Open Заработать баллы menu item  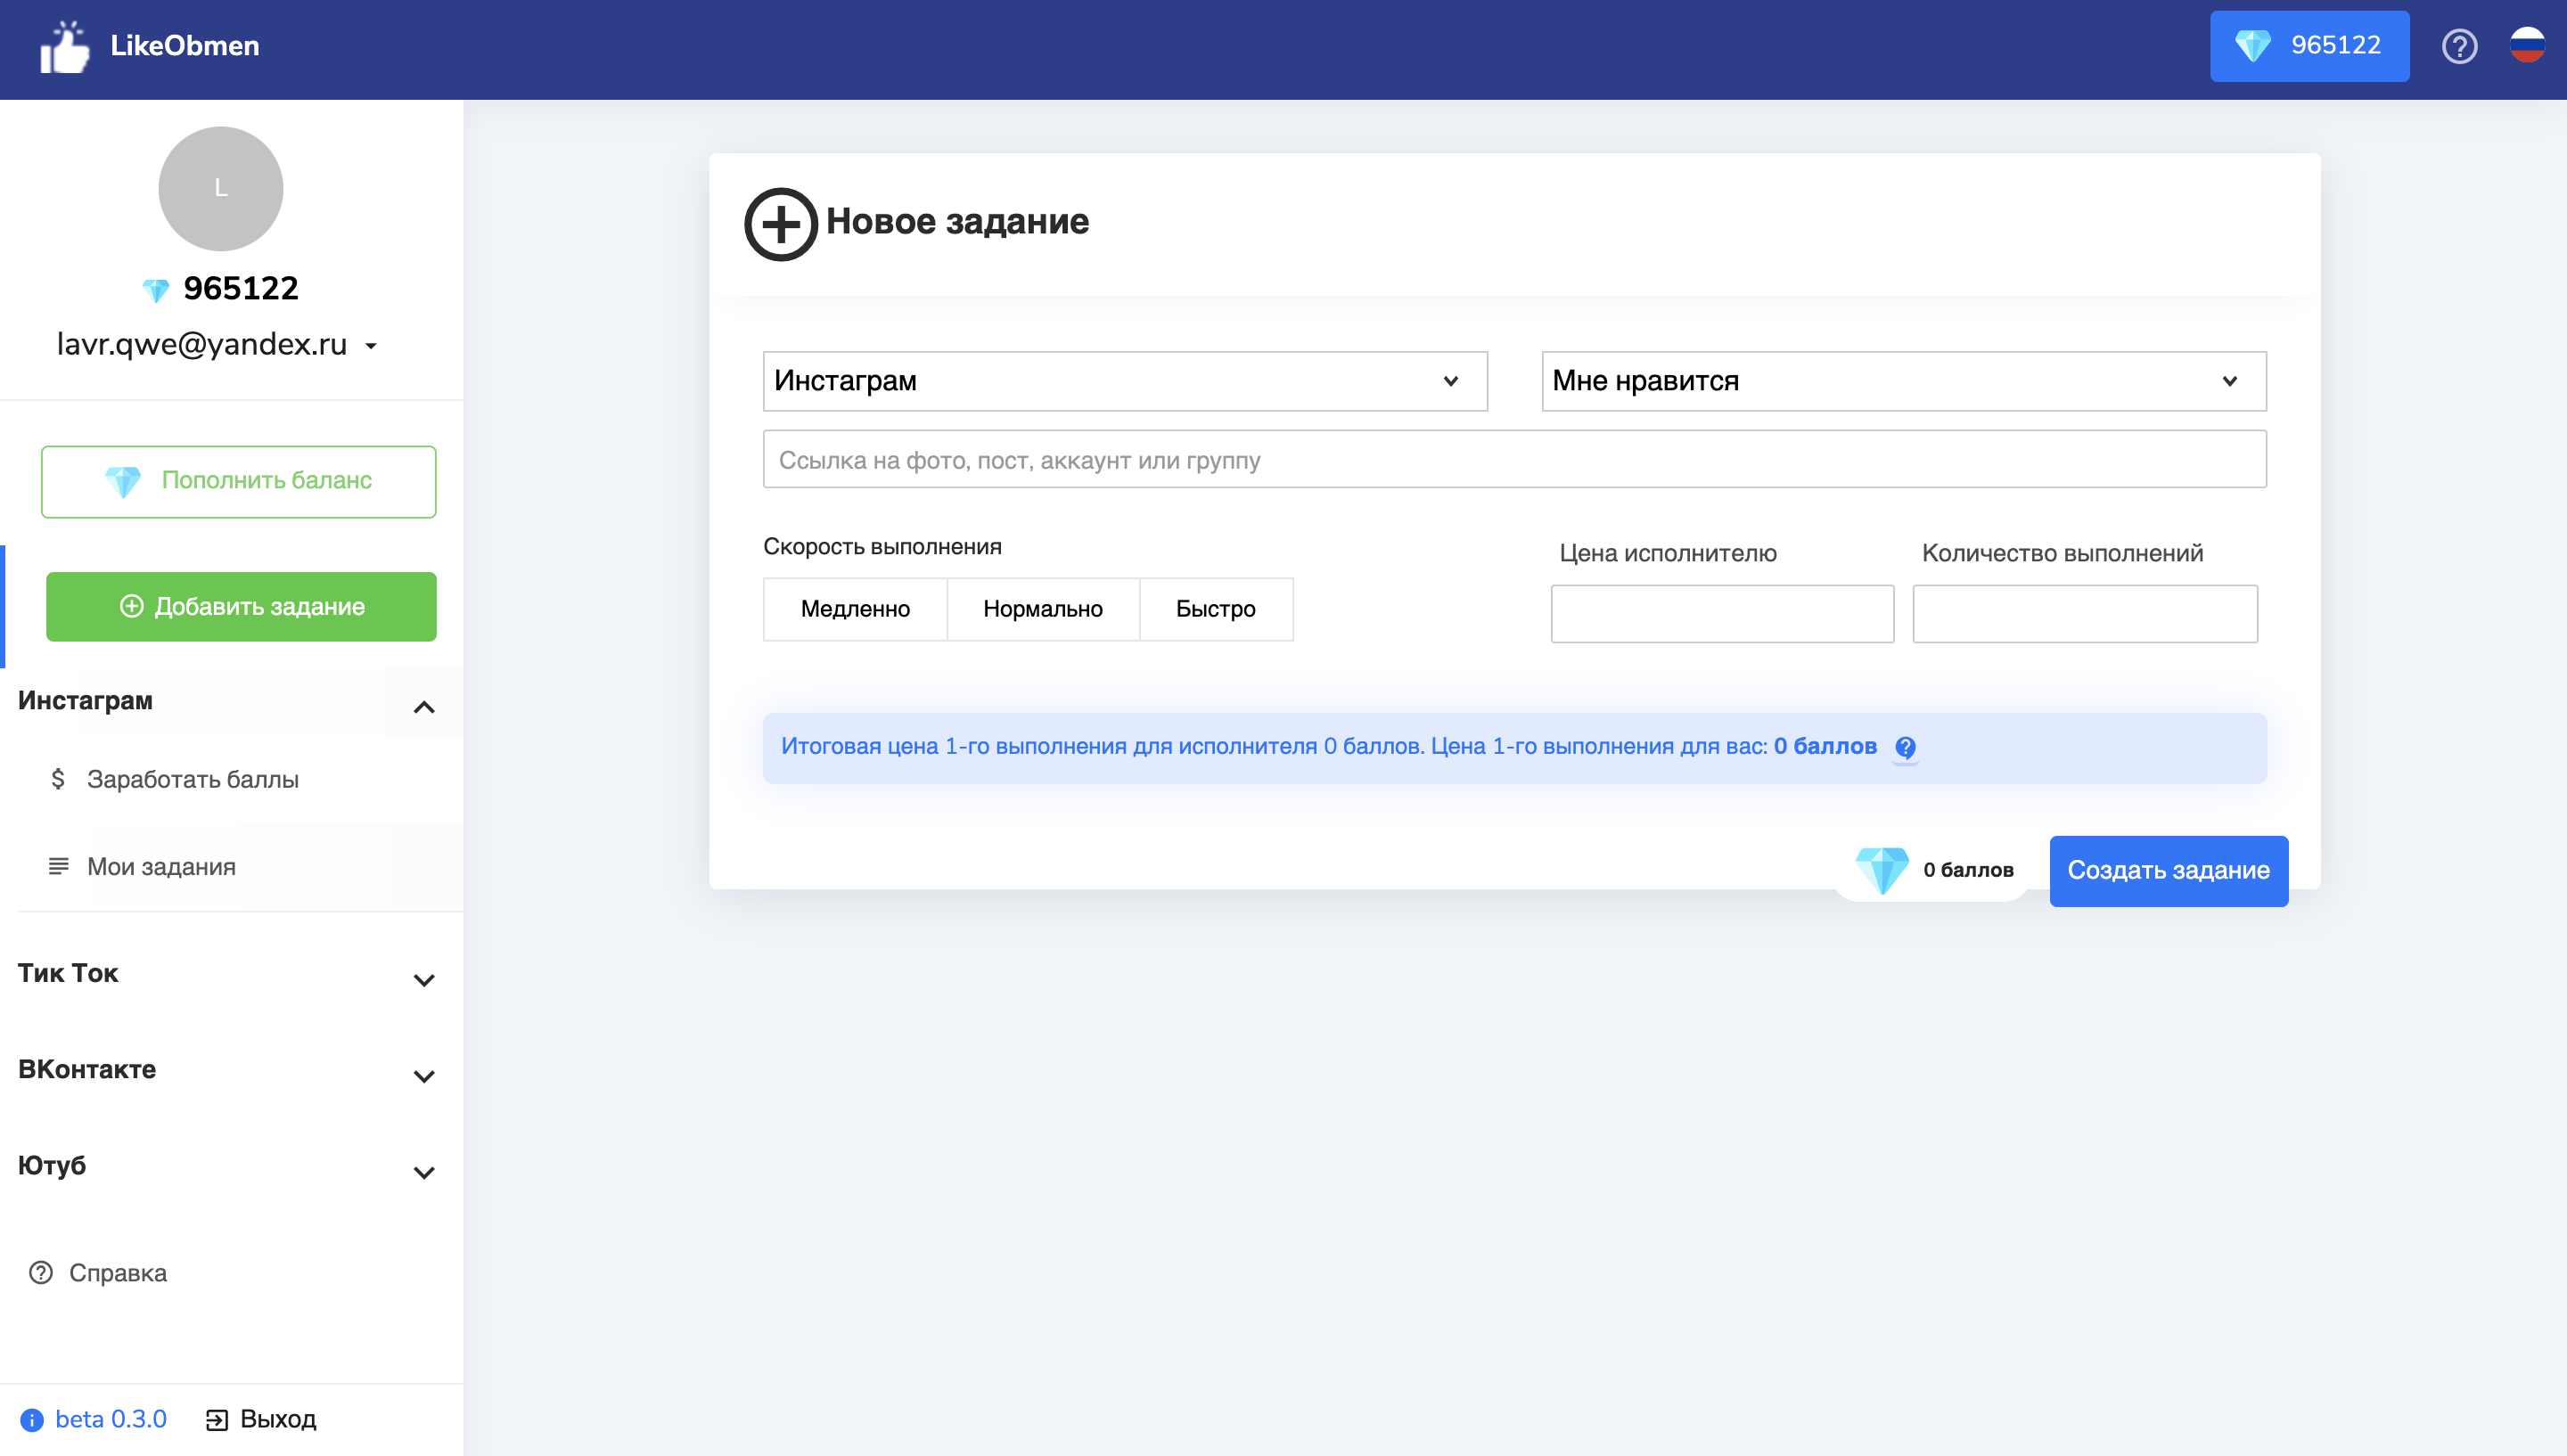(x=192, y=779)
